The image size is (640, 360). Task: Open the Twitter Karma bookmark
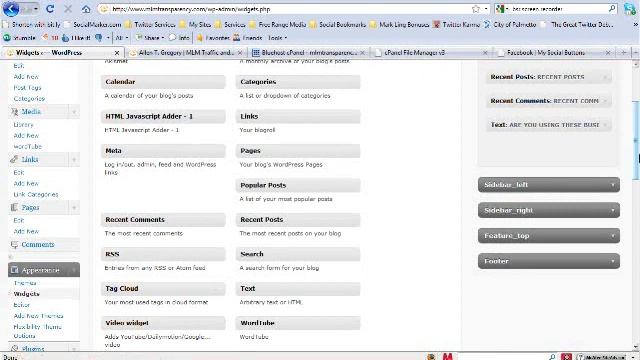tap(457, 24)
